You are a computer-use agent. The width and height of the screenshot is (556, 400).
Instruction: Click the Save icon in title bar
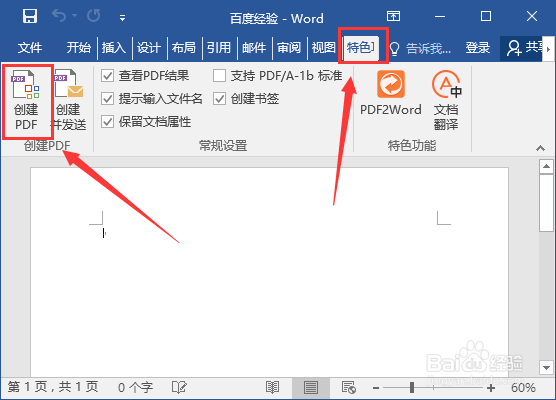coord(30,16)
